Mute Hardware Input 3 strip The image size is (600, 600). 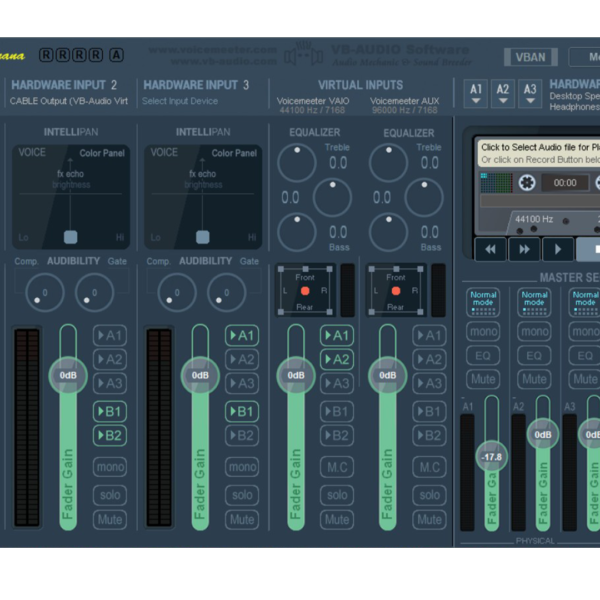coord(242,520)
